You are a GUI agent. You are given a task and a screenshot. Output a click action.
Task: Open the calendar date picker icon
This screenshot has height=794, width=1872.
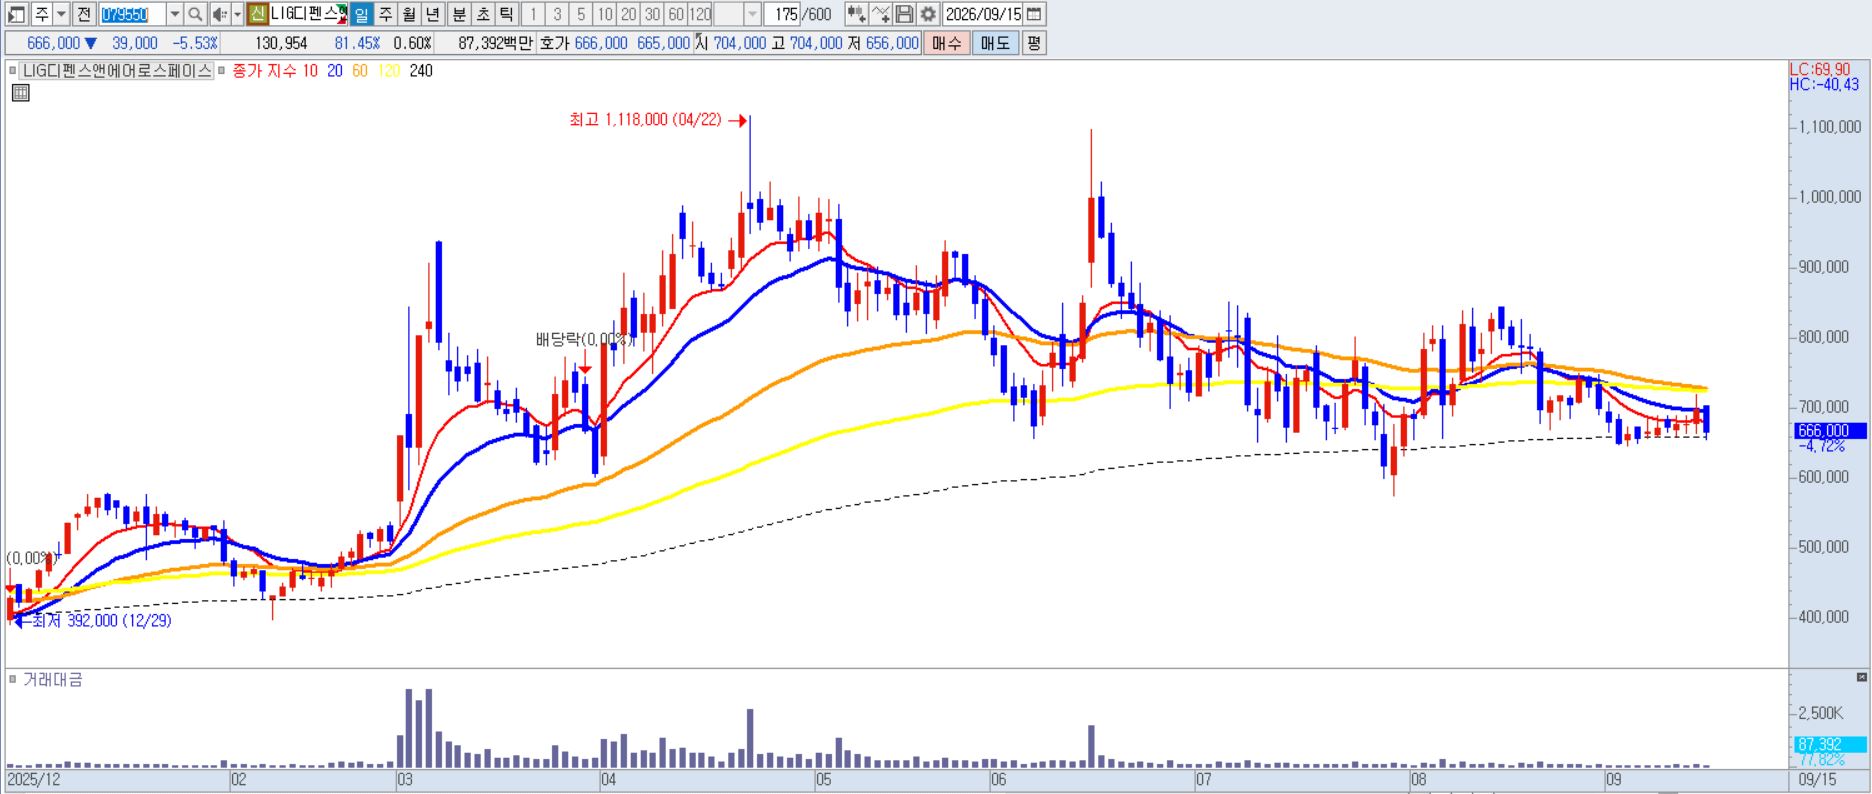point(1034,14)
